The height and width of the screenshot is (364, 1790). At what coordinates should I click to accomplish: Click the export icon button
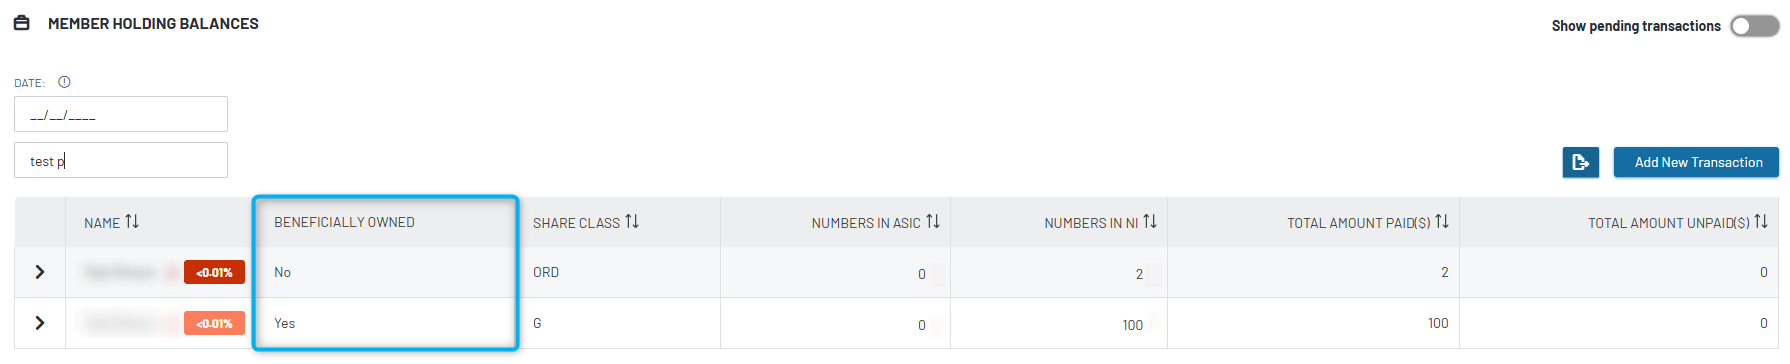(1581, 162)
